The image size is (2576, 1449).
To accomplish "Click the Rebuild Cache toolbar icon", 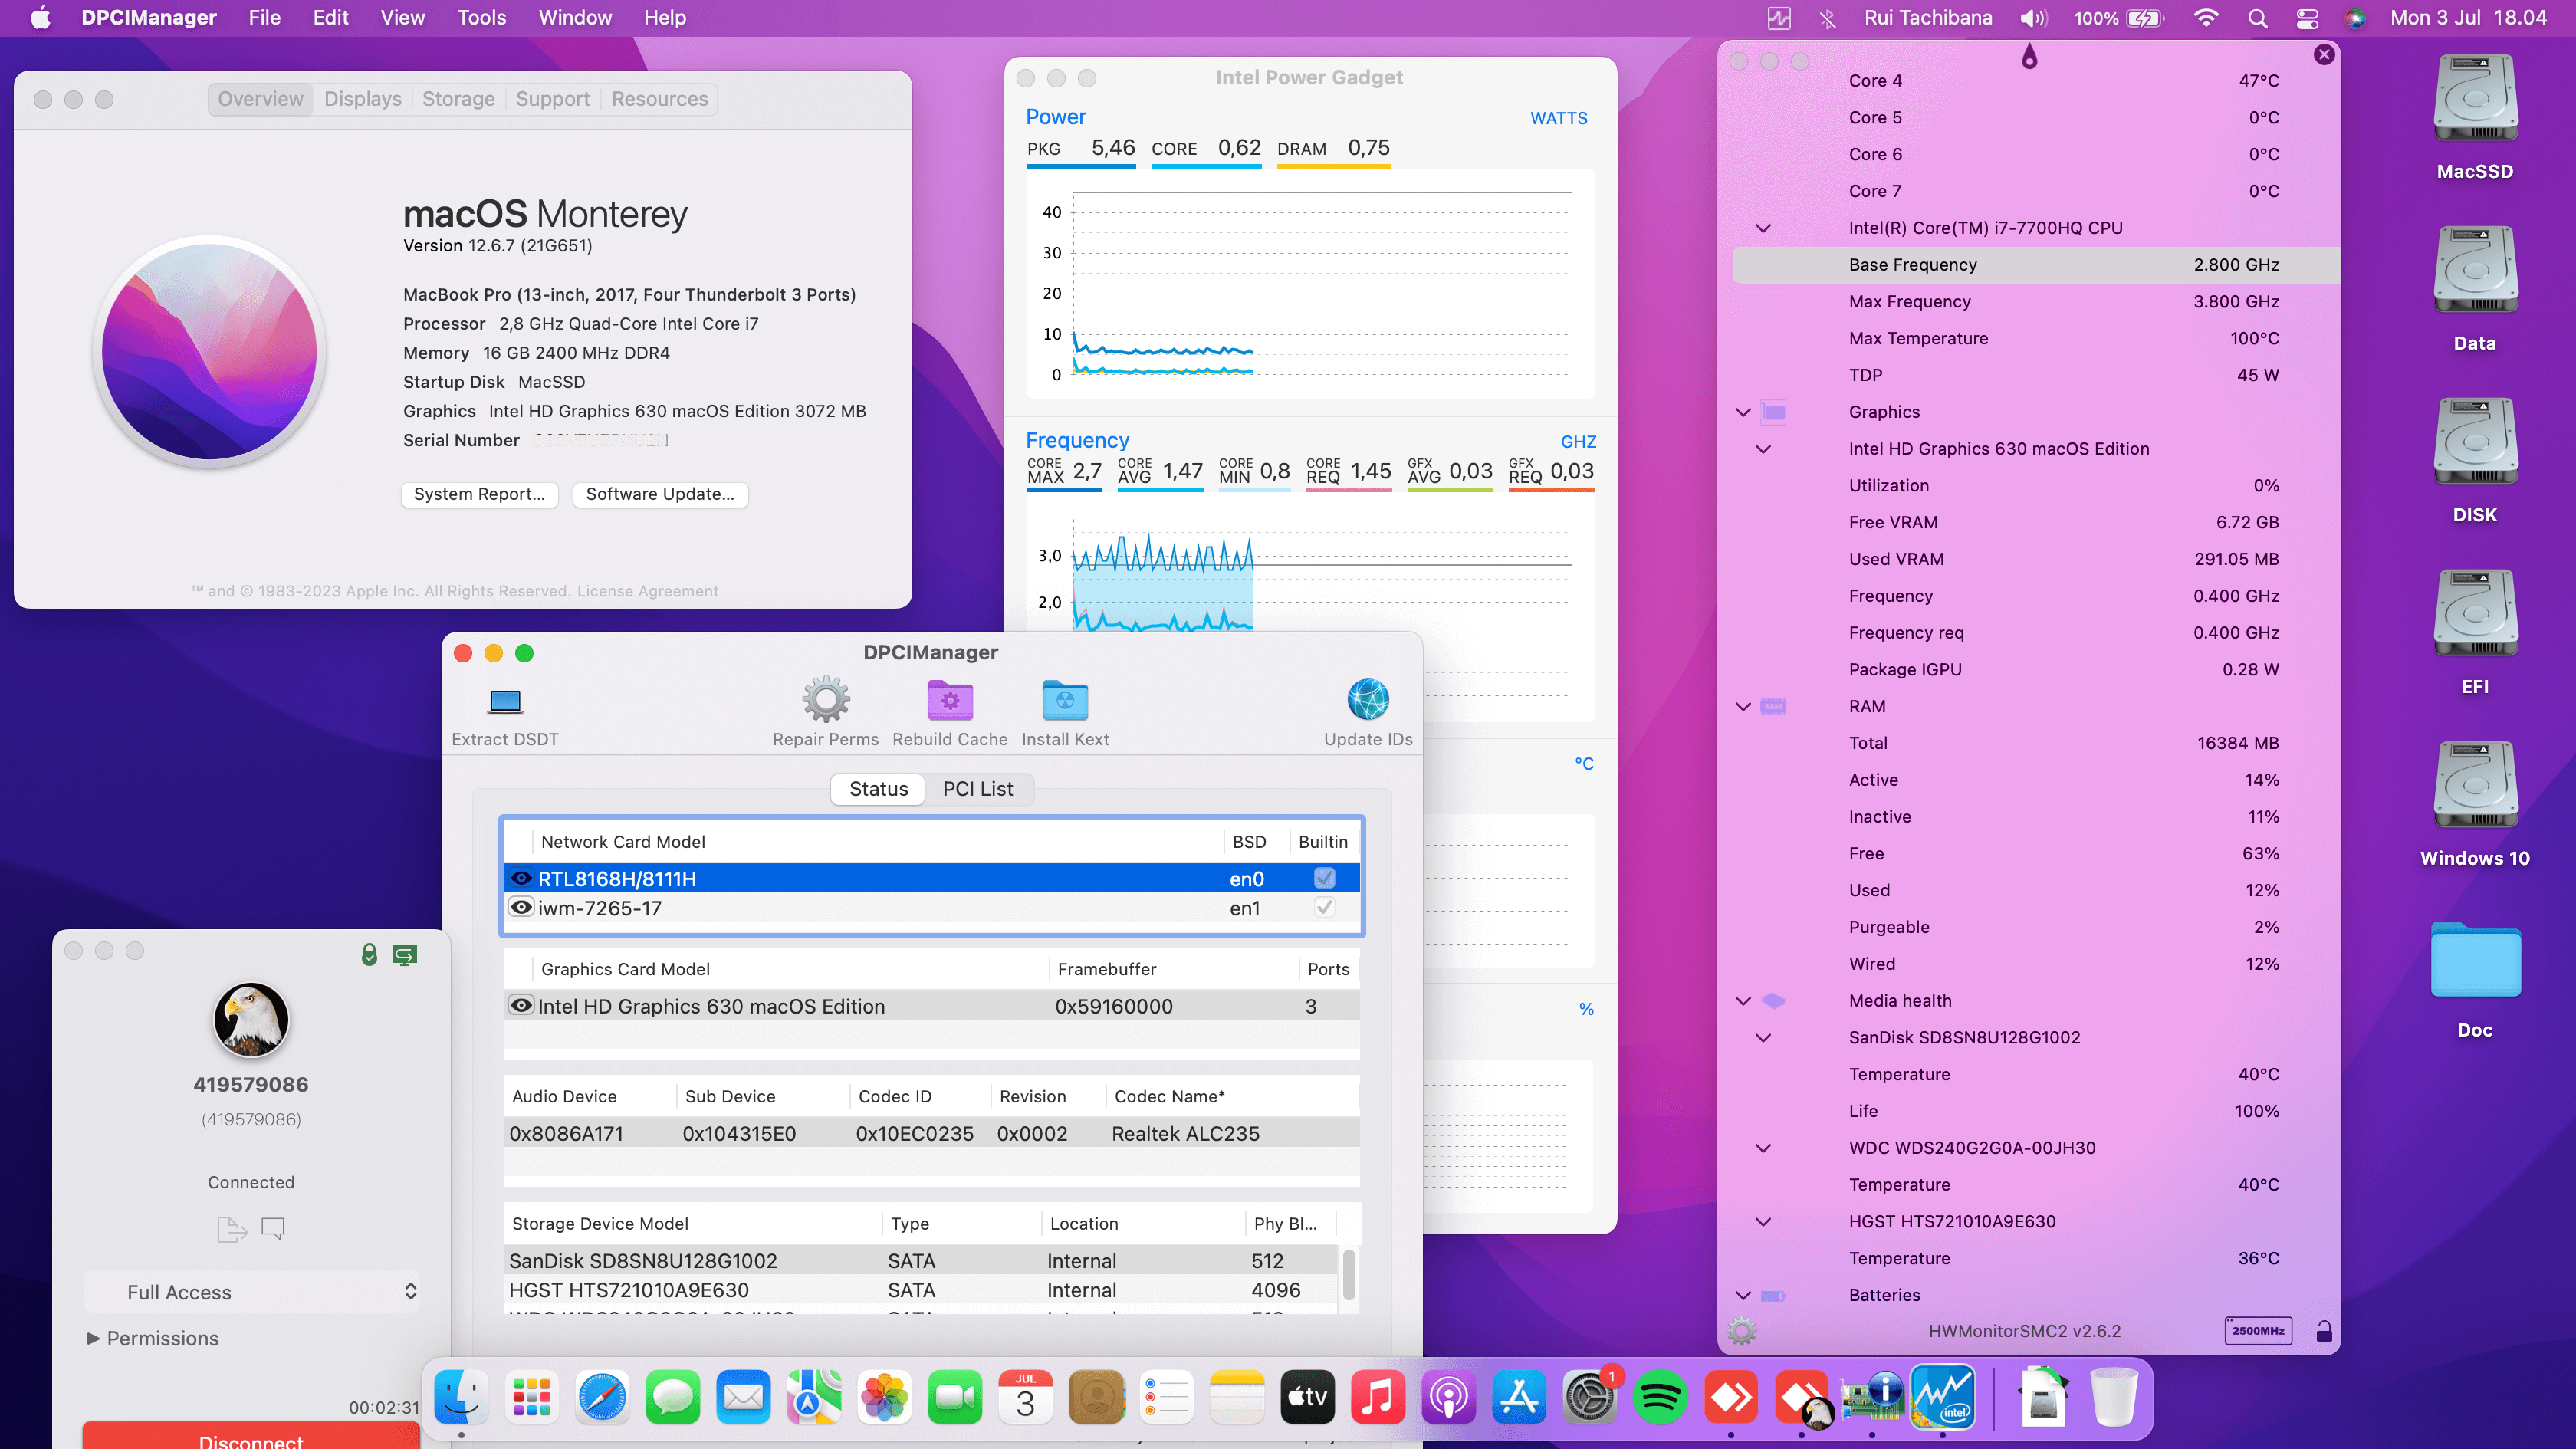I will pyautogui.click(x=950, y=700).
